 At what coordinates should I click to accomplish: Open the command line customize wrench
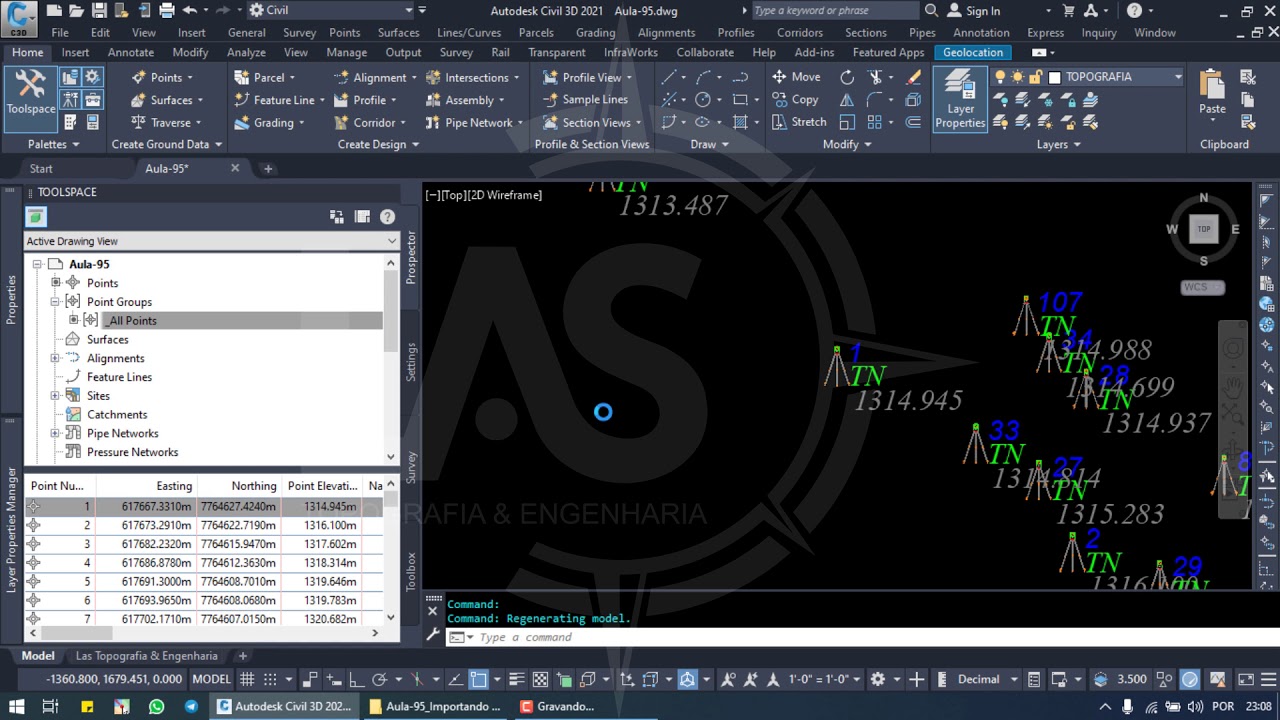click(x=432, y=635)
